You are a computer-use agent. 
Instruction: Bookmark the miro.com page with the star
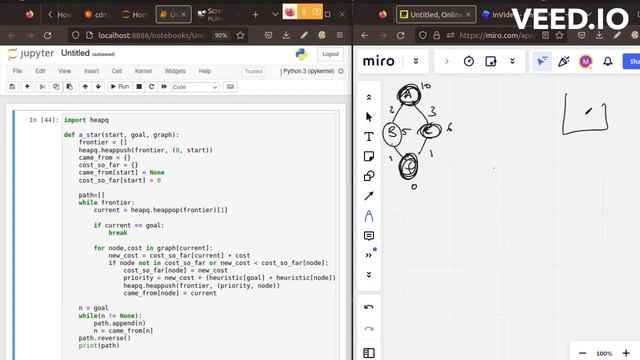559,36
